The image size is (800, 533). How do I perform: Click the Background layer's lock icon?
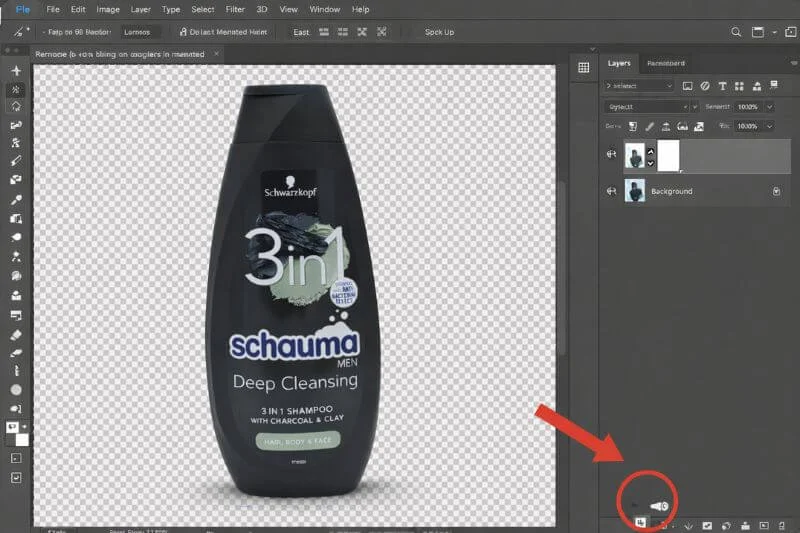tap(776, 191)
